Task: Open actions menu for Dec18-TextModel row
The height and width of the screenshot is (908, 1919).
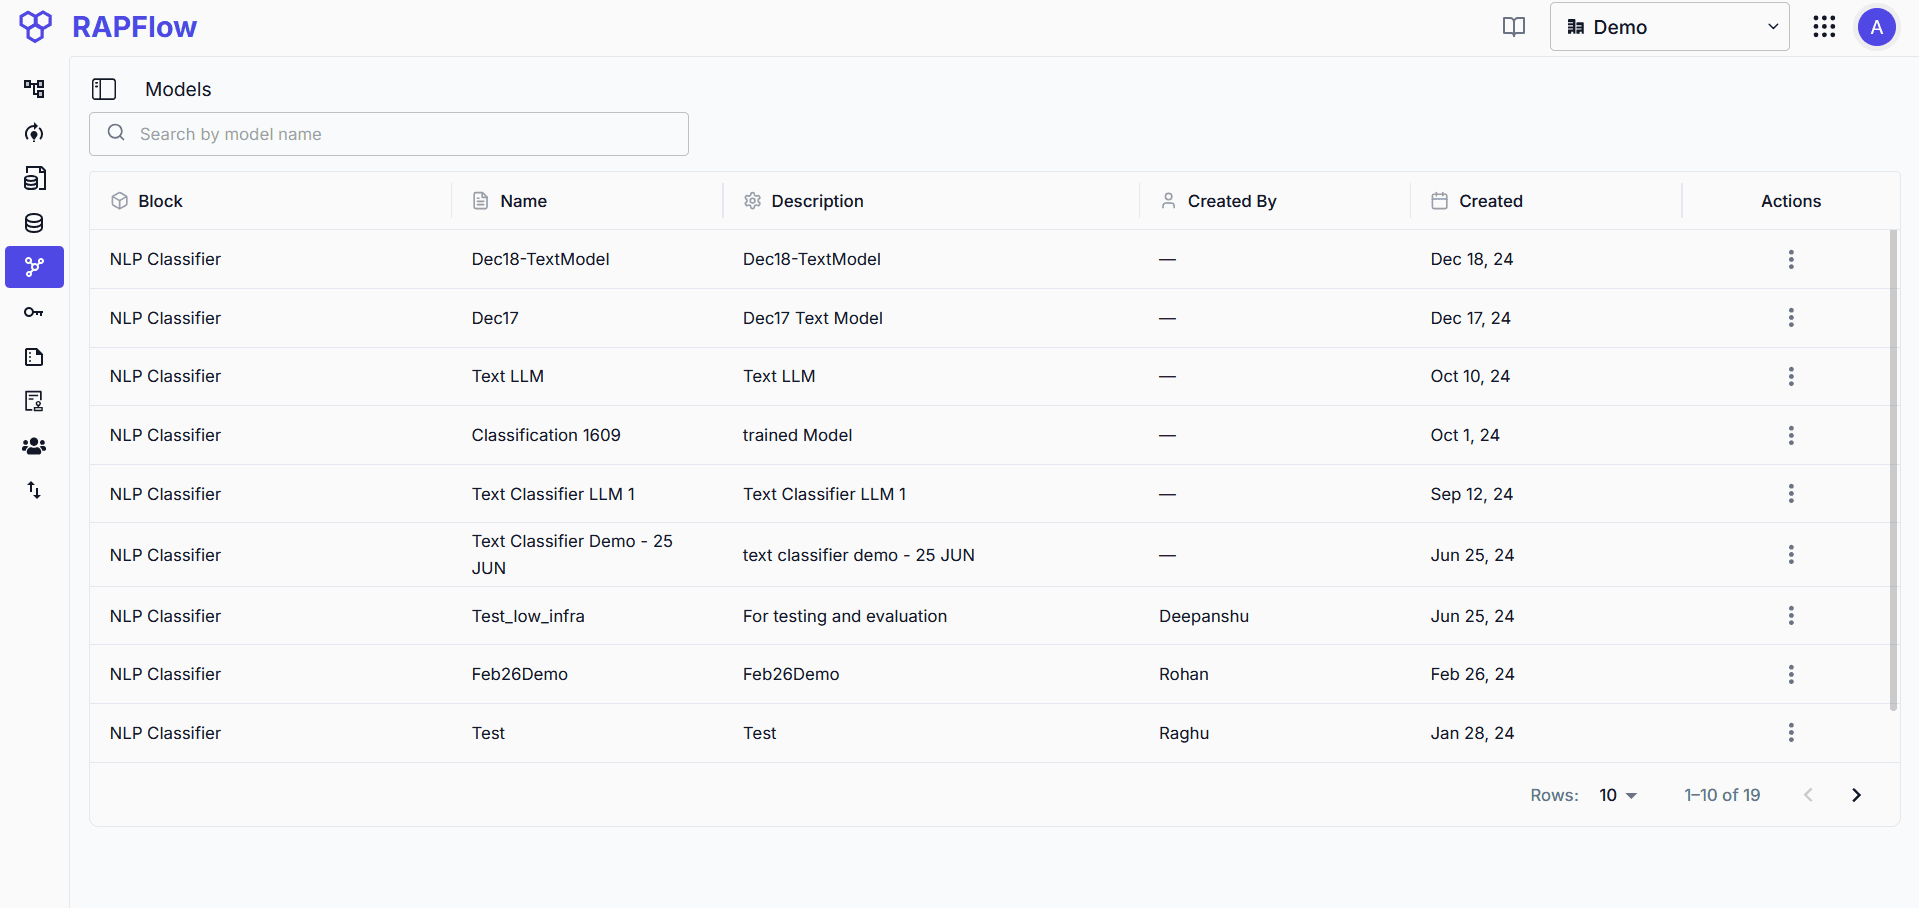Action: click(x=1790, y=260)
